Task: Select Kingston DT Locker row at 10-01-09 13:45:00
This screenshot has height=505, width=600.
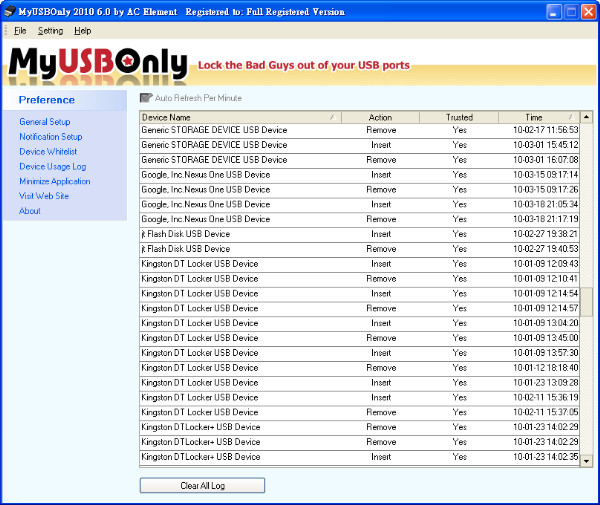Action: 359,338
